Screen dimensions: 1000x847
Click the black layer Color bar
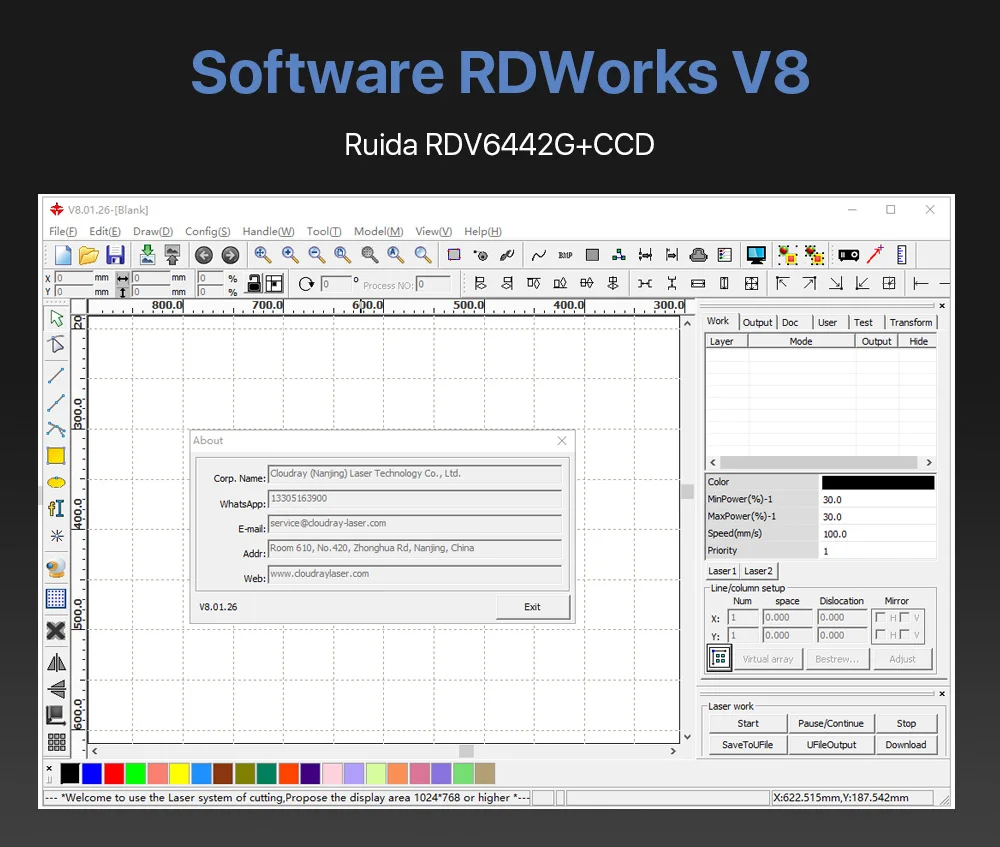[x=878, y=482]
